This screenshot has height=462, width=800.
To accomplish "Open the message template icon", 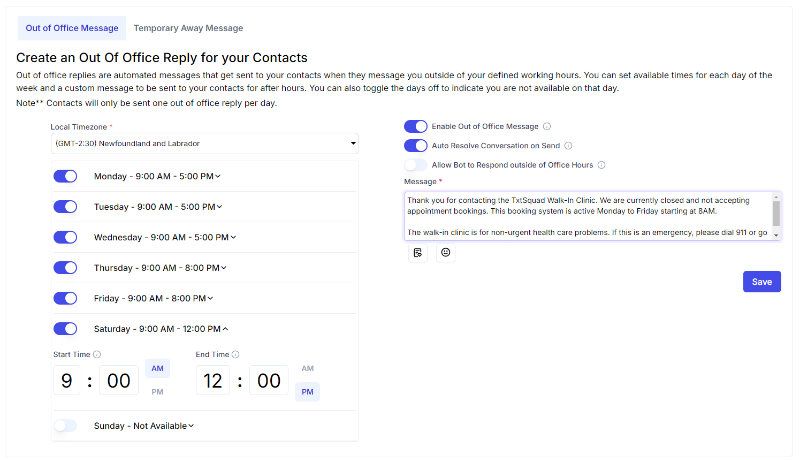I will [418, 252].
